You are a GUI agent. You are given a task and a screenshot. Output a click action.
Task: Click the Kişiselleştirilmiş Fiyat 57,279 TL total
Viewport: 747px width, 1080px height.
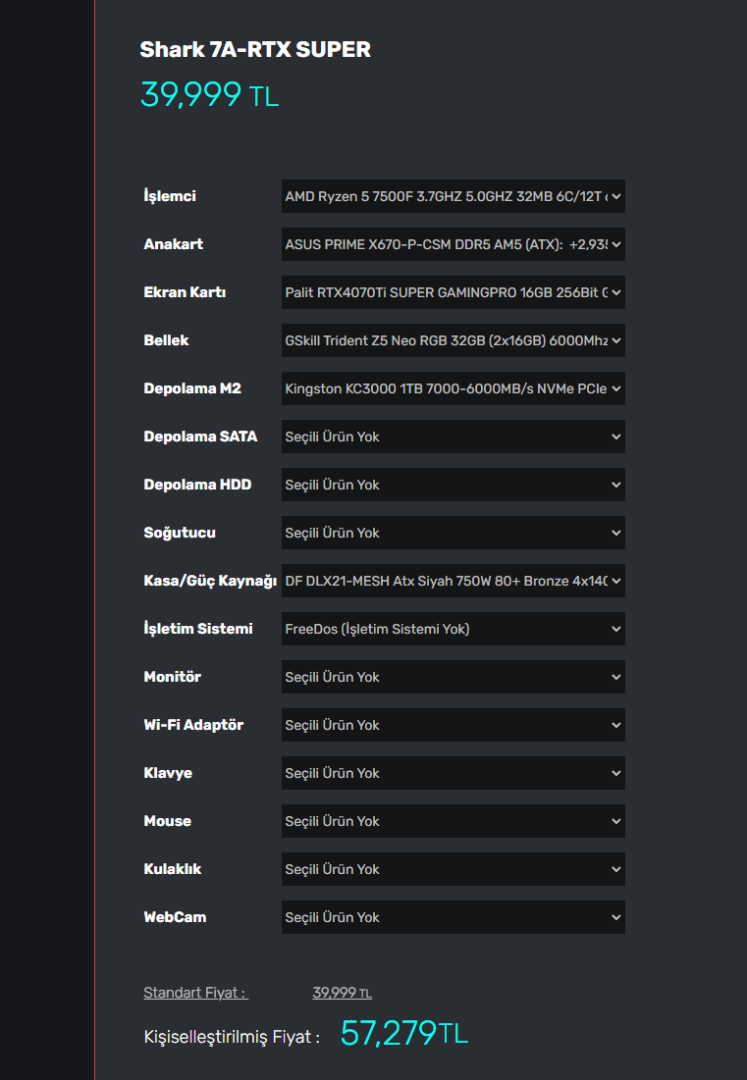click(x=403, y=1033)
